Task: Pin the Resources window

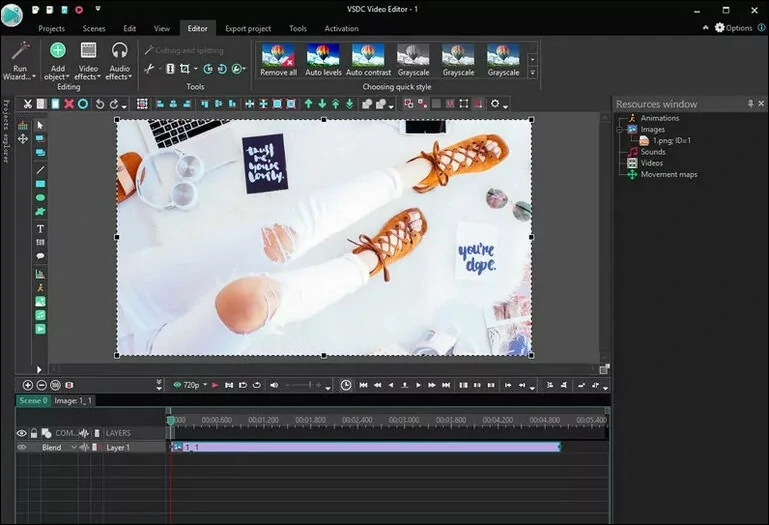Action: [750, 104]
